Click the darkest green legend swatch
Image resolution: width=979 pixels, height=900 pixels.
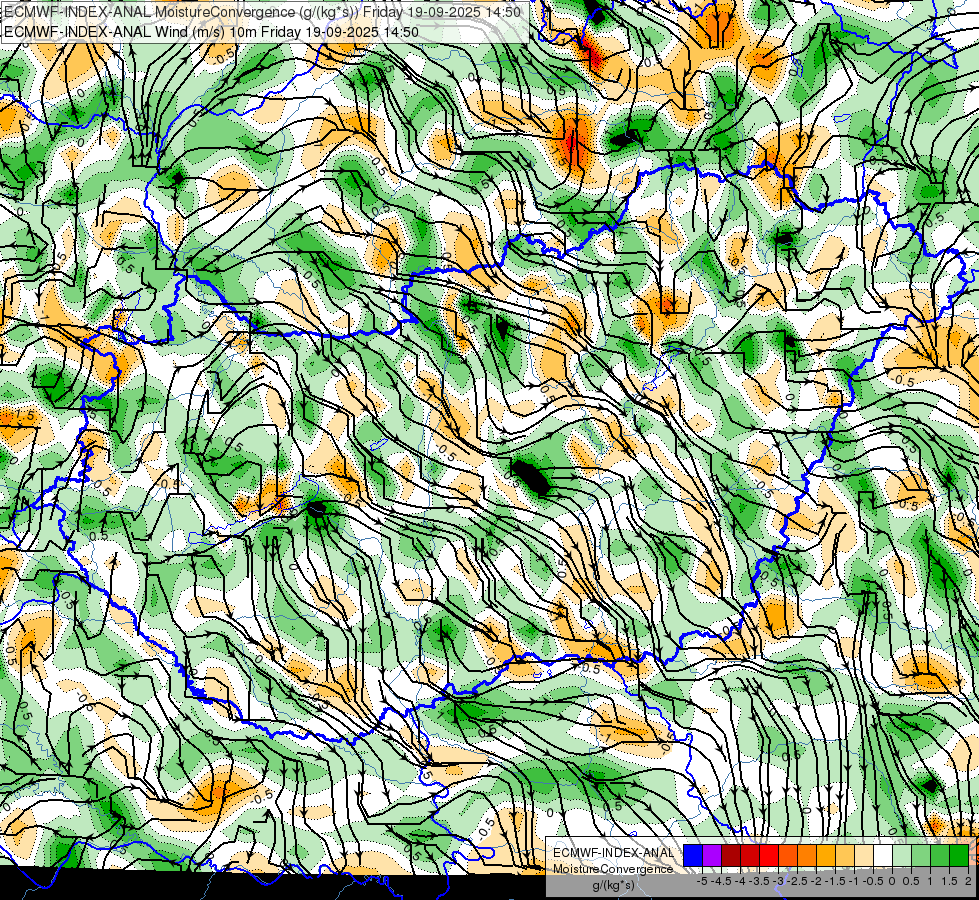[959, 855]
